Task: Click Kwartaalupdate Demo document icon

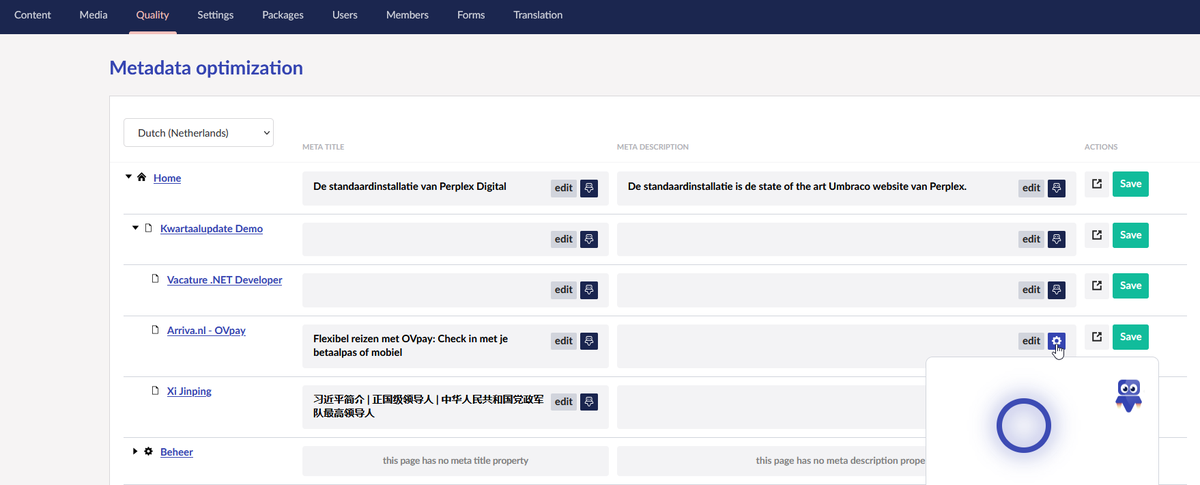Action: [149, 228]
